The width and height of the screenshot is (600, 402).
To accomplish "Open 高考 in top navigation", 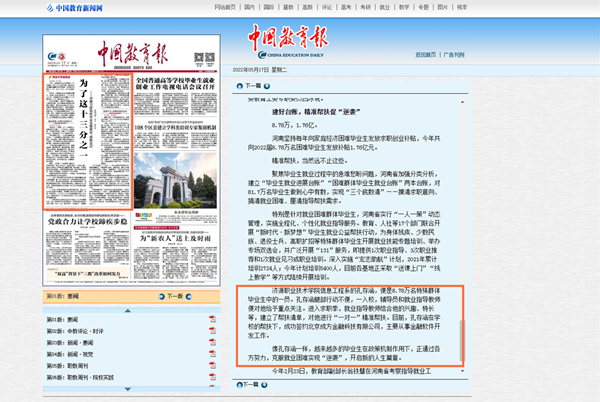I will (x=346, y=7).
